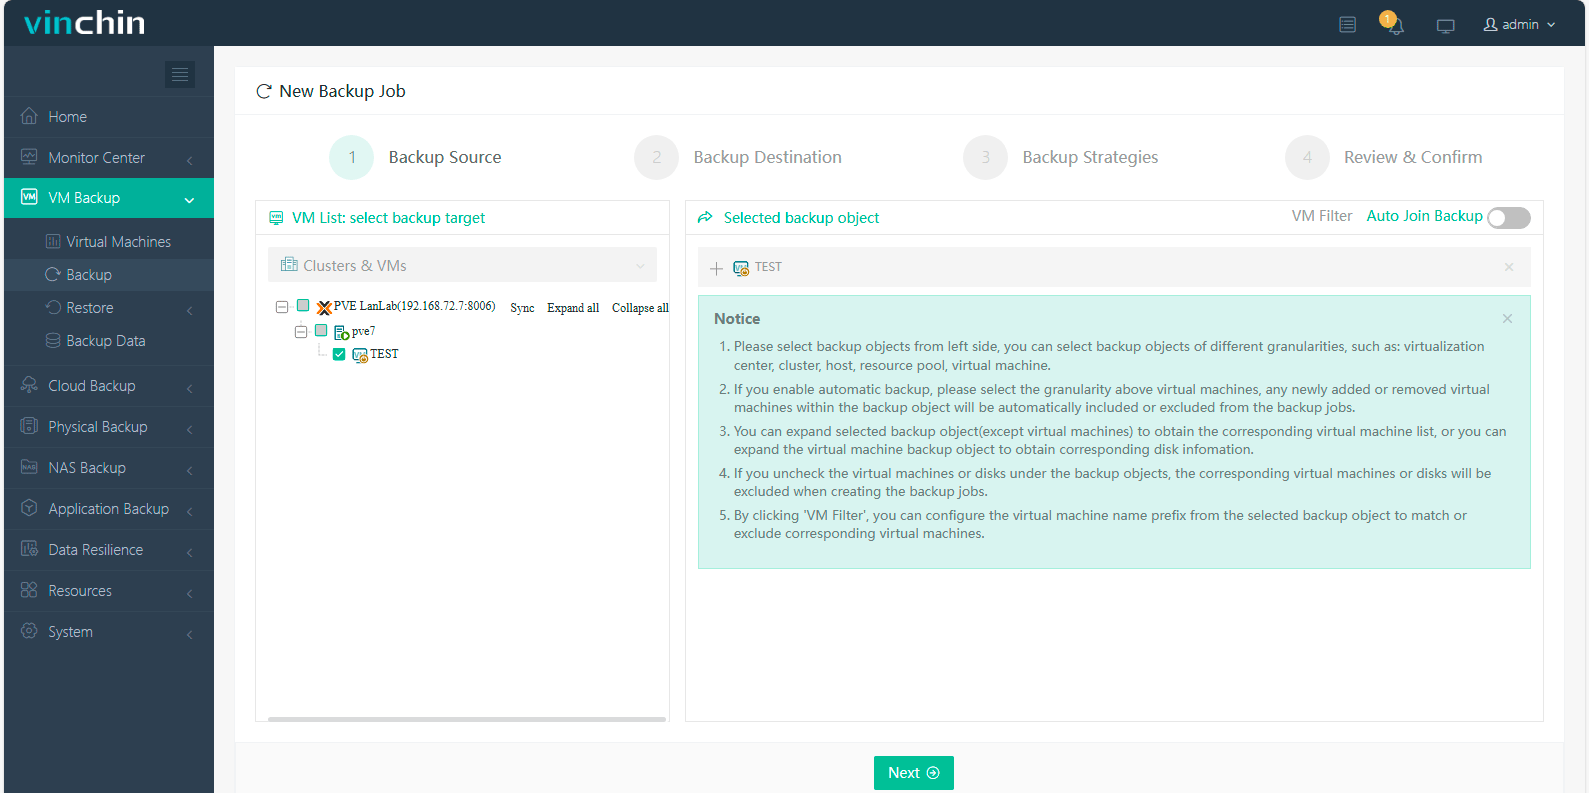Click the Auto Join Backup label
This screenshot has width=1589, height=793.
(x=1424, y=216)
